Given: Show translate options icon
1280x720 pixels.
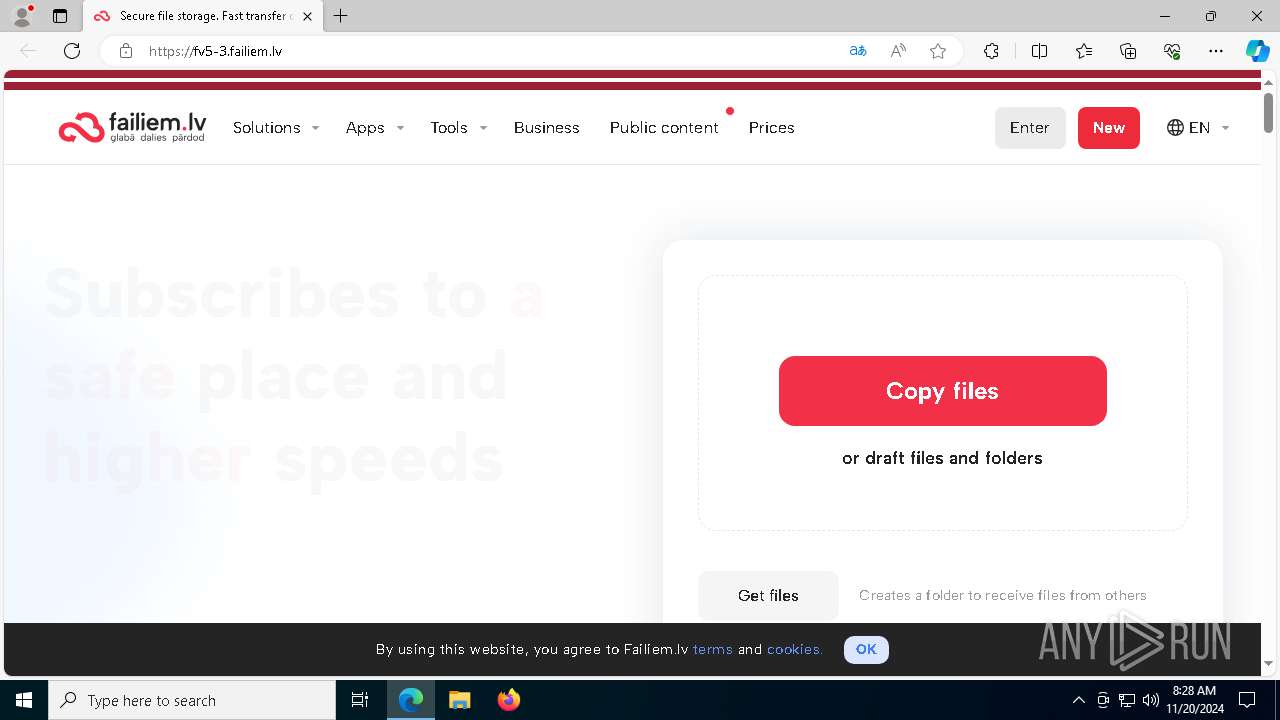Looking at the screenshot, I should tap(857, 51).
